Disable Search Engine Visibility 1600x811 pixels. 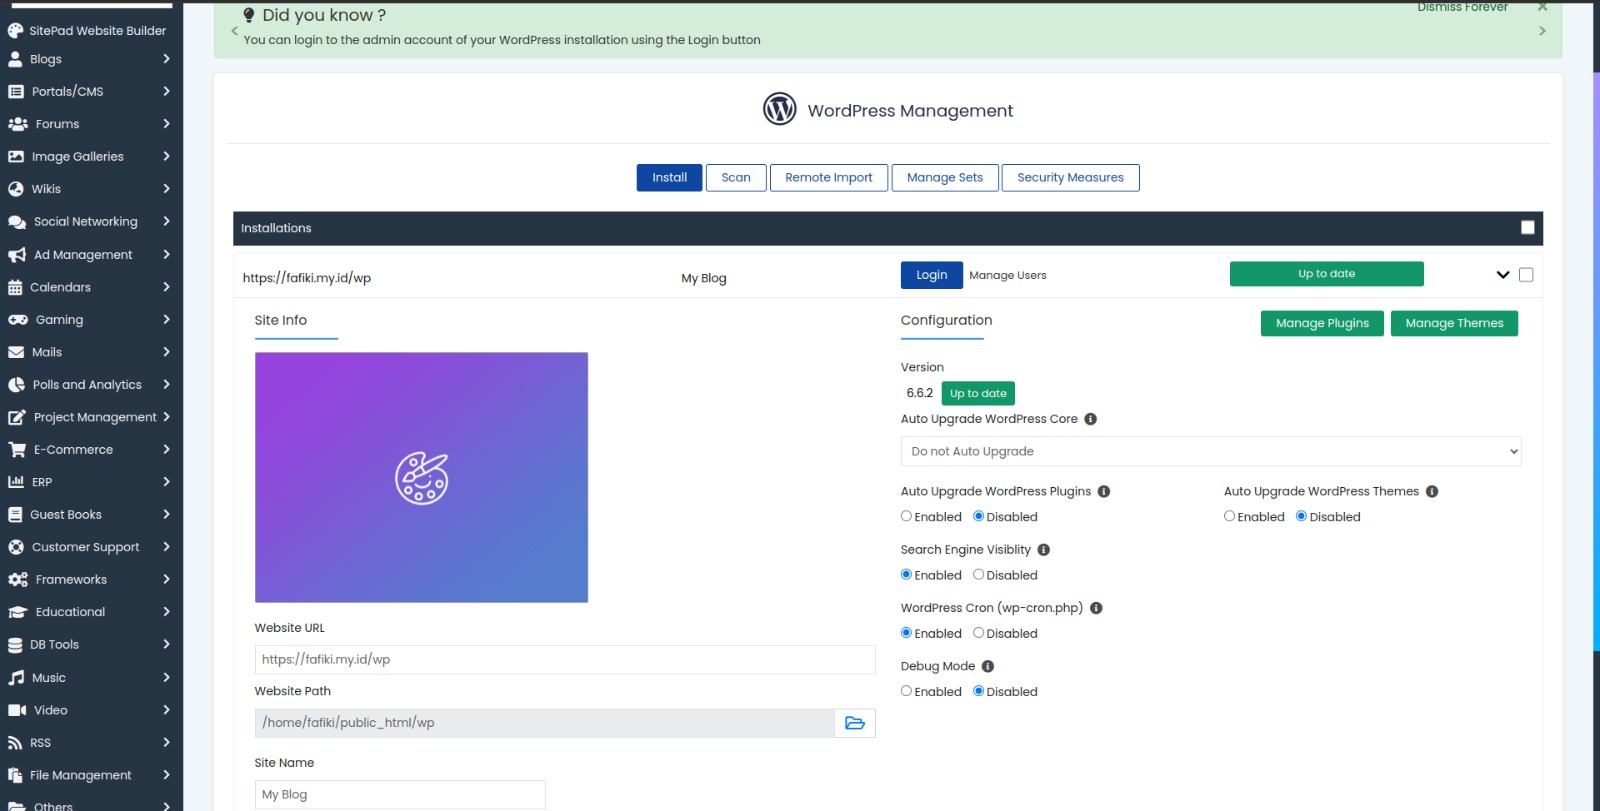coord(979,574)
